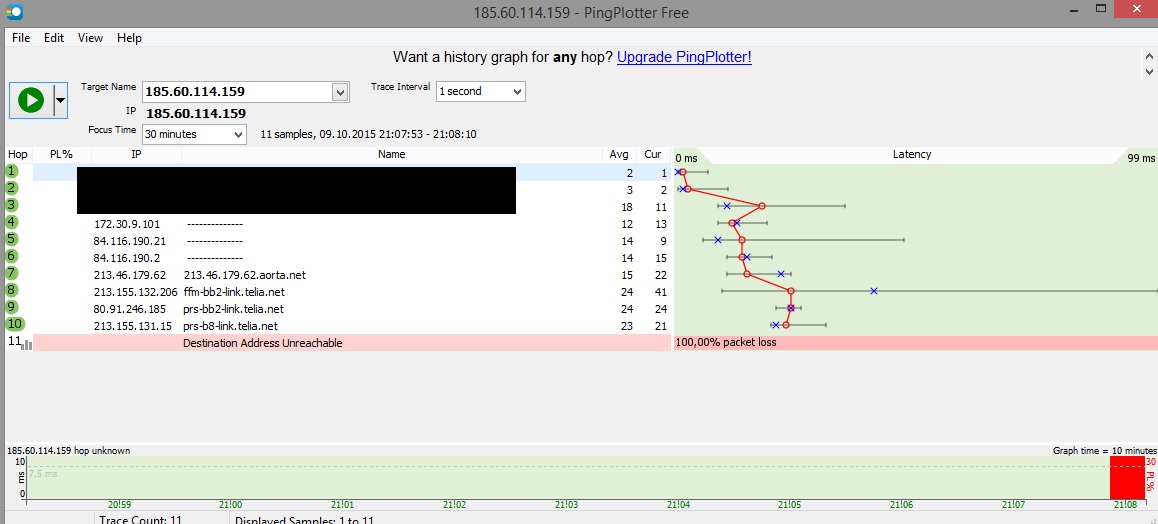1158x524 pixels.
Task: Select the Destination Address Unreachable row
Action: [352, 342]
